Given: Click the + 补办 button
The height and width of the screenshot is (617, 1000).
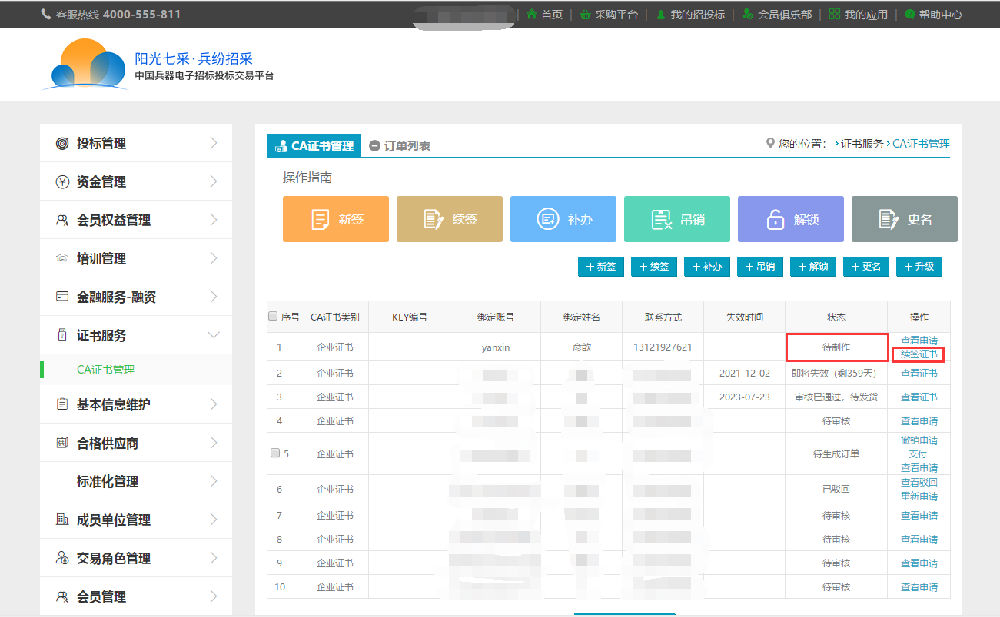Looking at the screenshot, I should click(707, 267).
